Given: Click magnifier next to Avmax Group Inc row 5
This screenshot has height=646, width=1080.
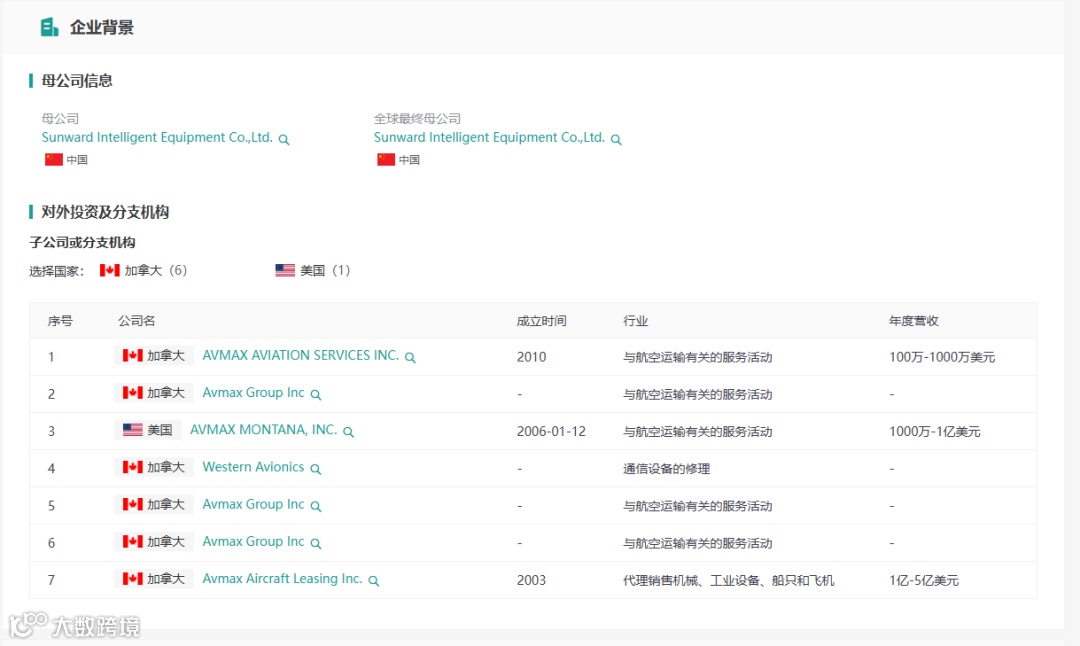Looking at the screenshot, I should coord(315,506).
